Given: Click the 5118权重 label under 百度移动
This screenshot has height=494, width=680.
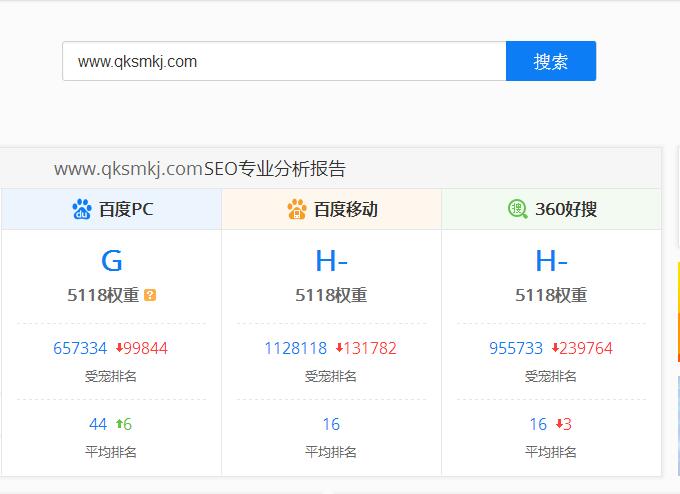Looking at the screenshot, I should click(331, 295).
